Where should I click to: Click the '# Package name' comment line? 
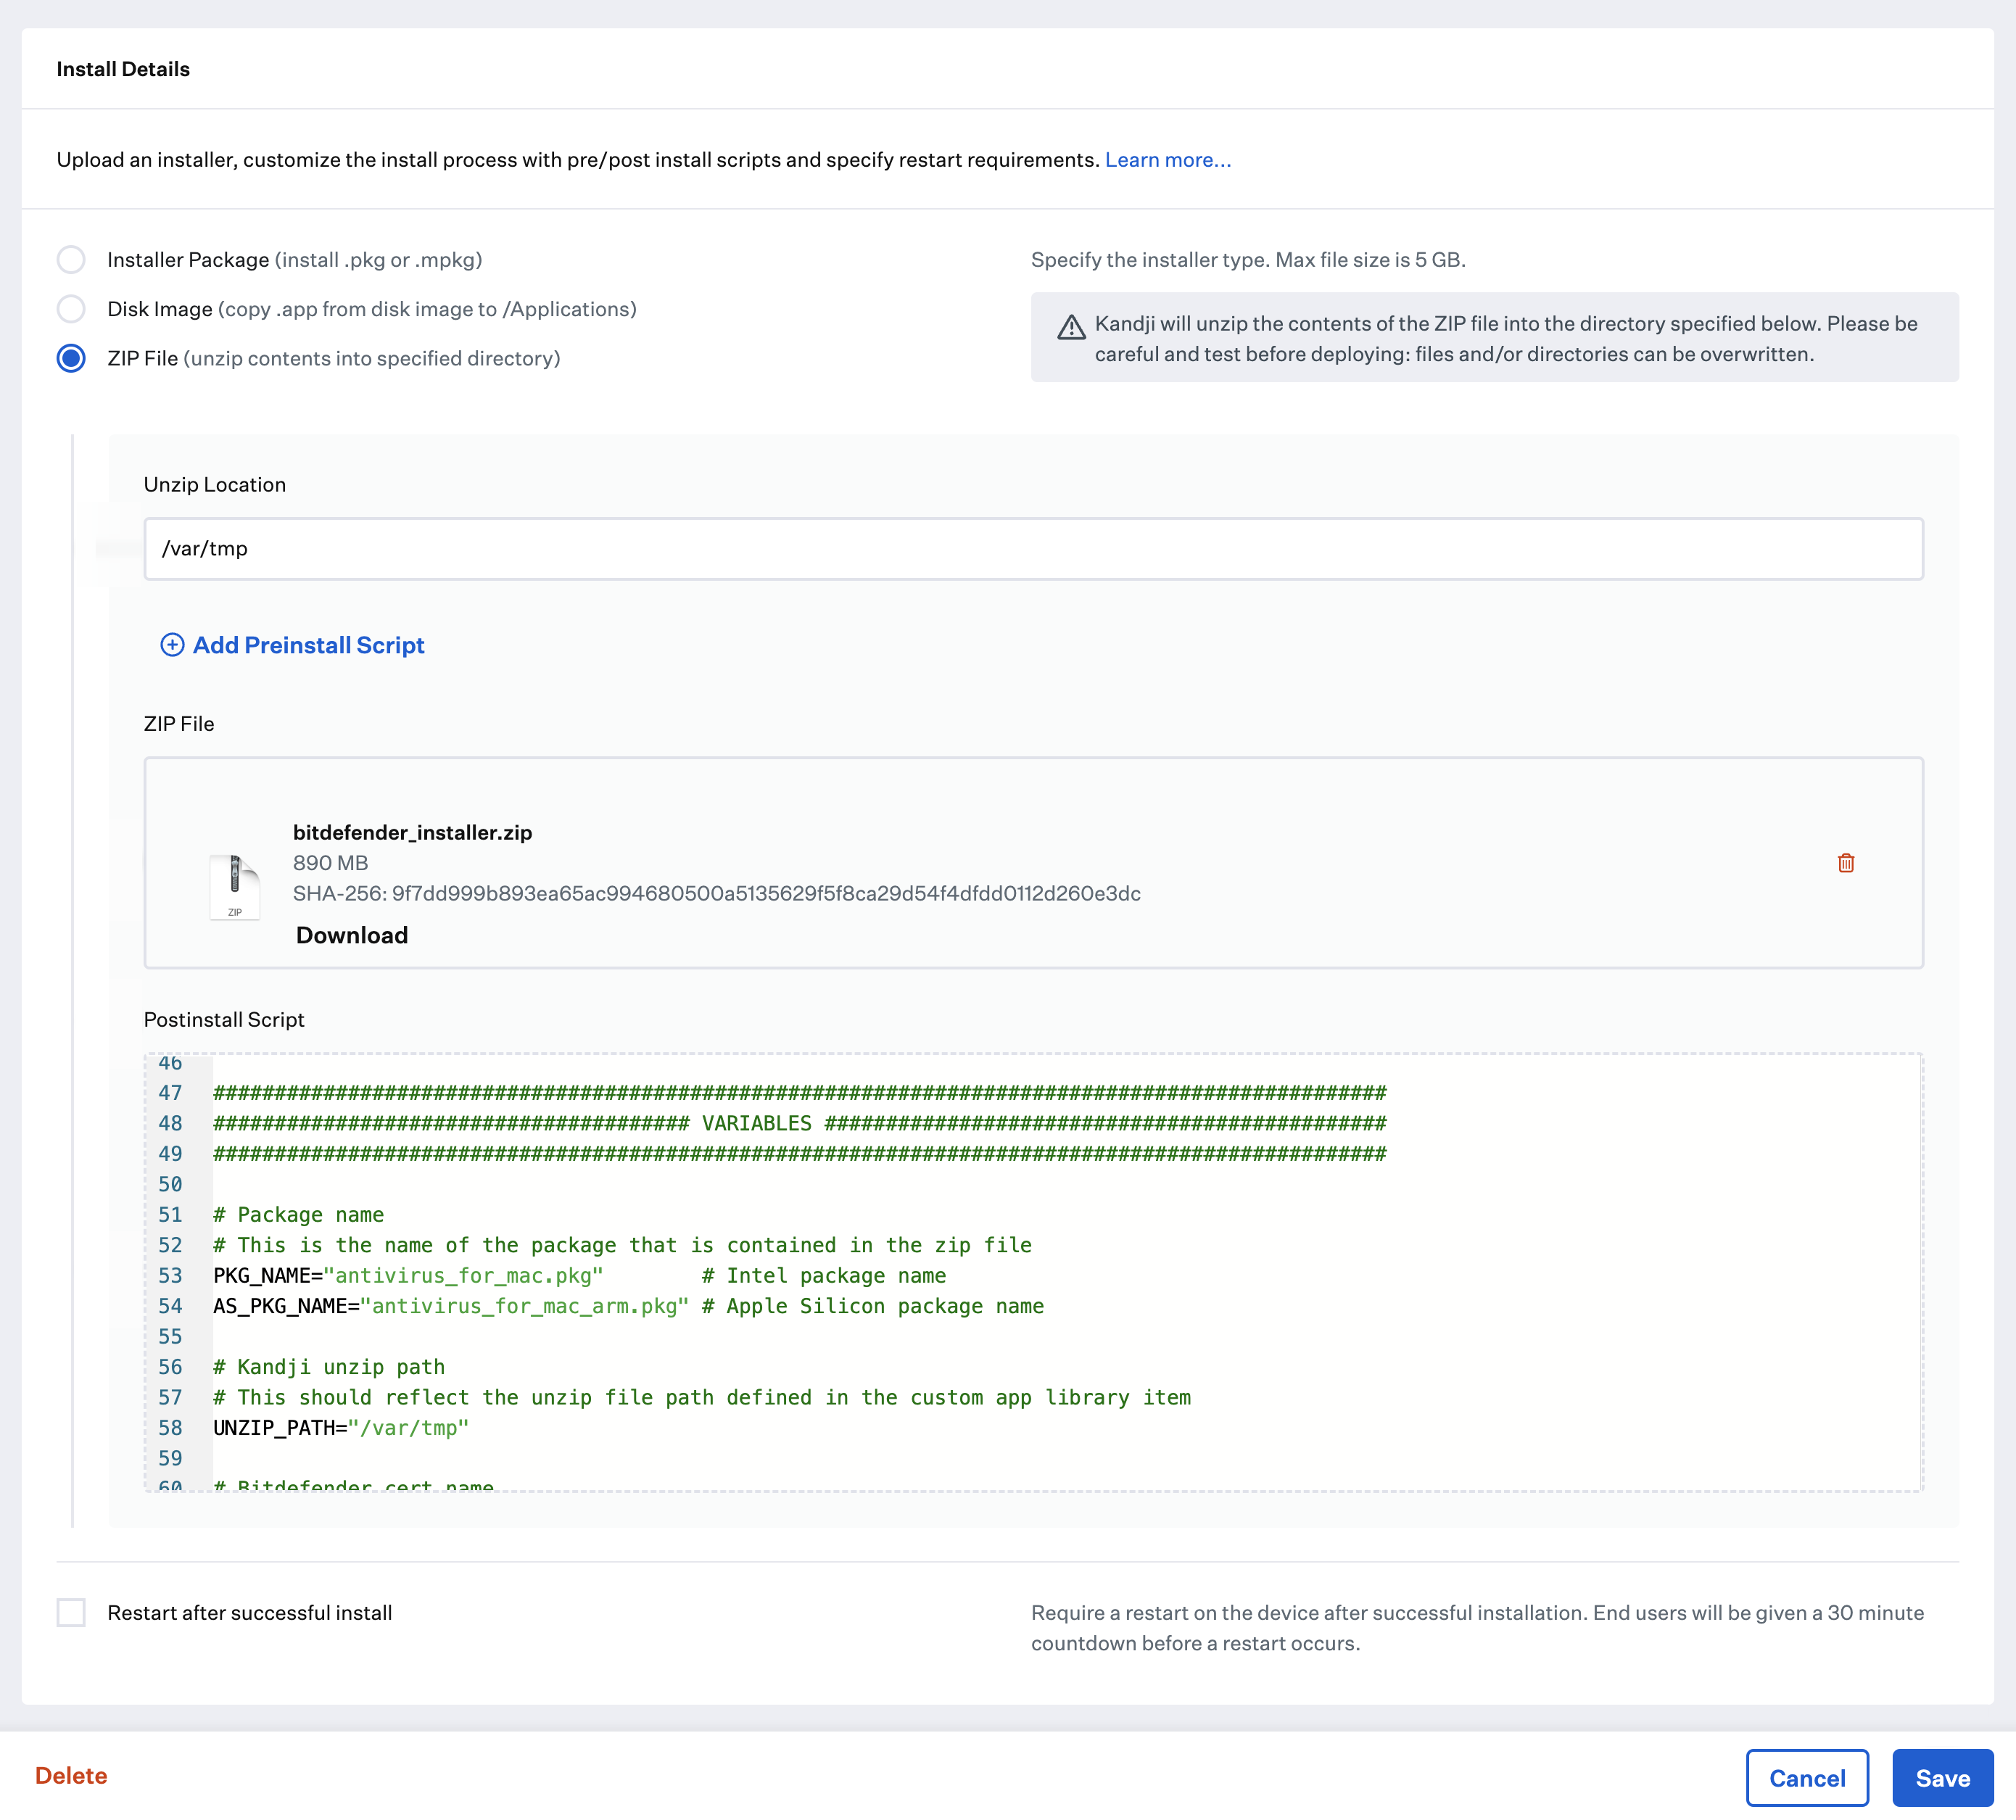(x=298, y=1214)
